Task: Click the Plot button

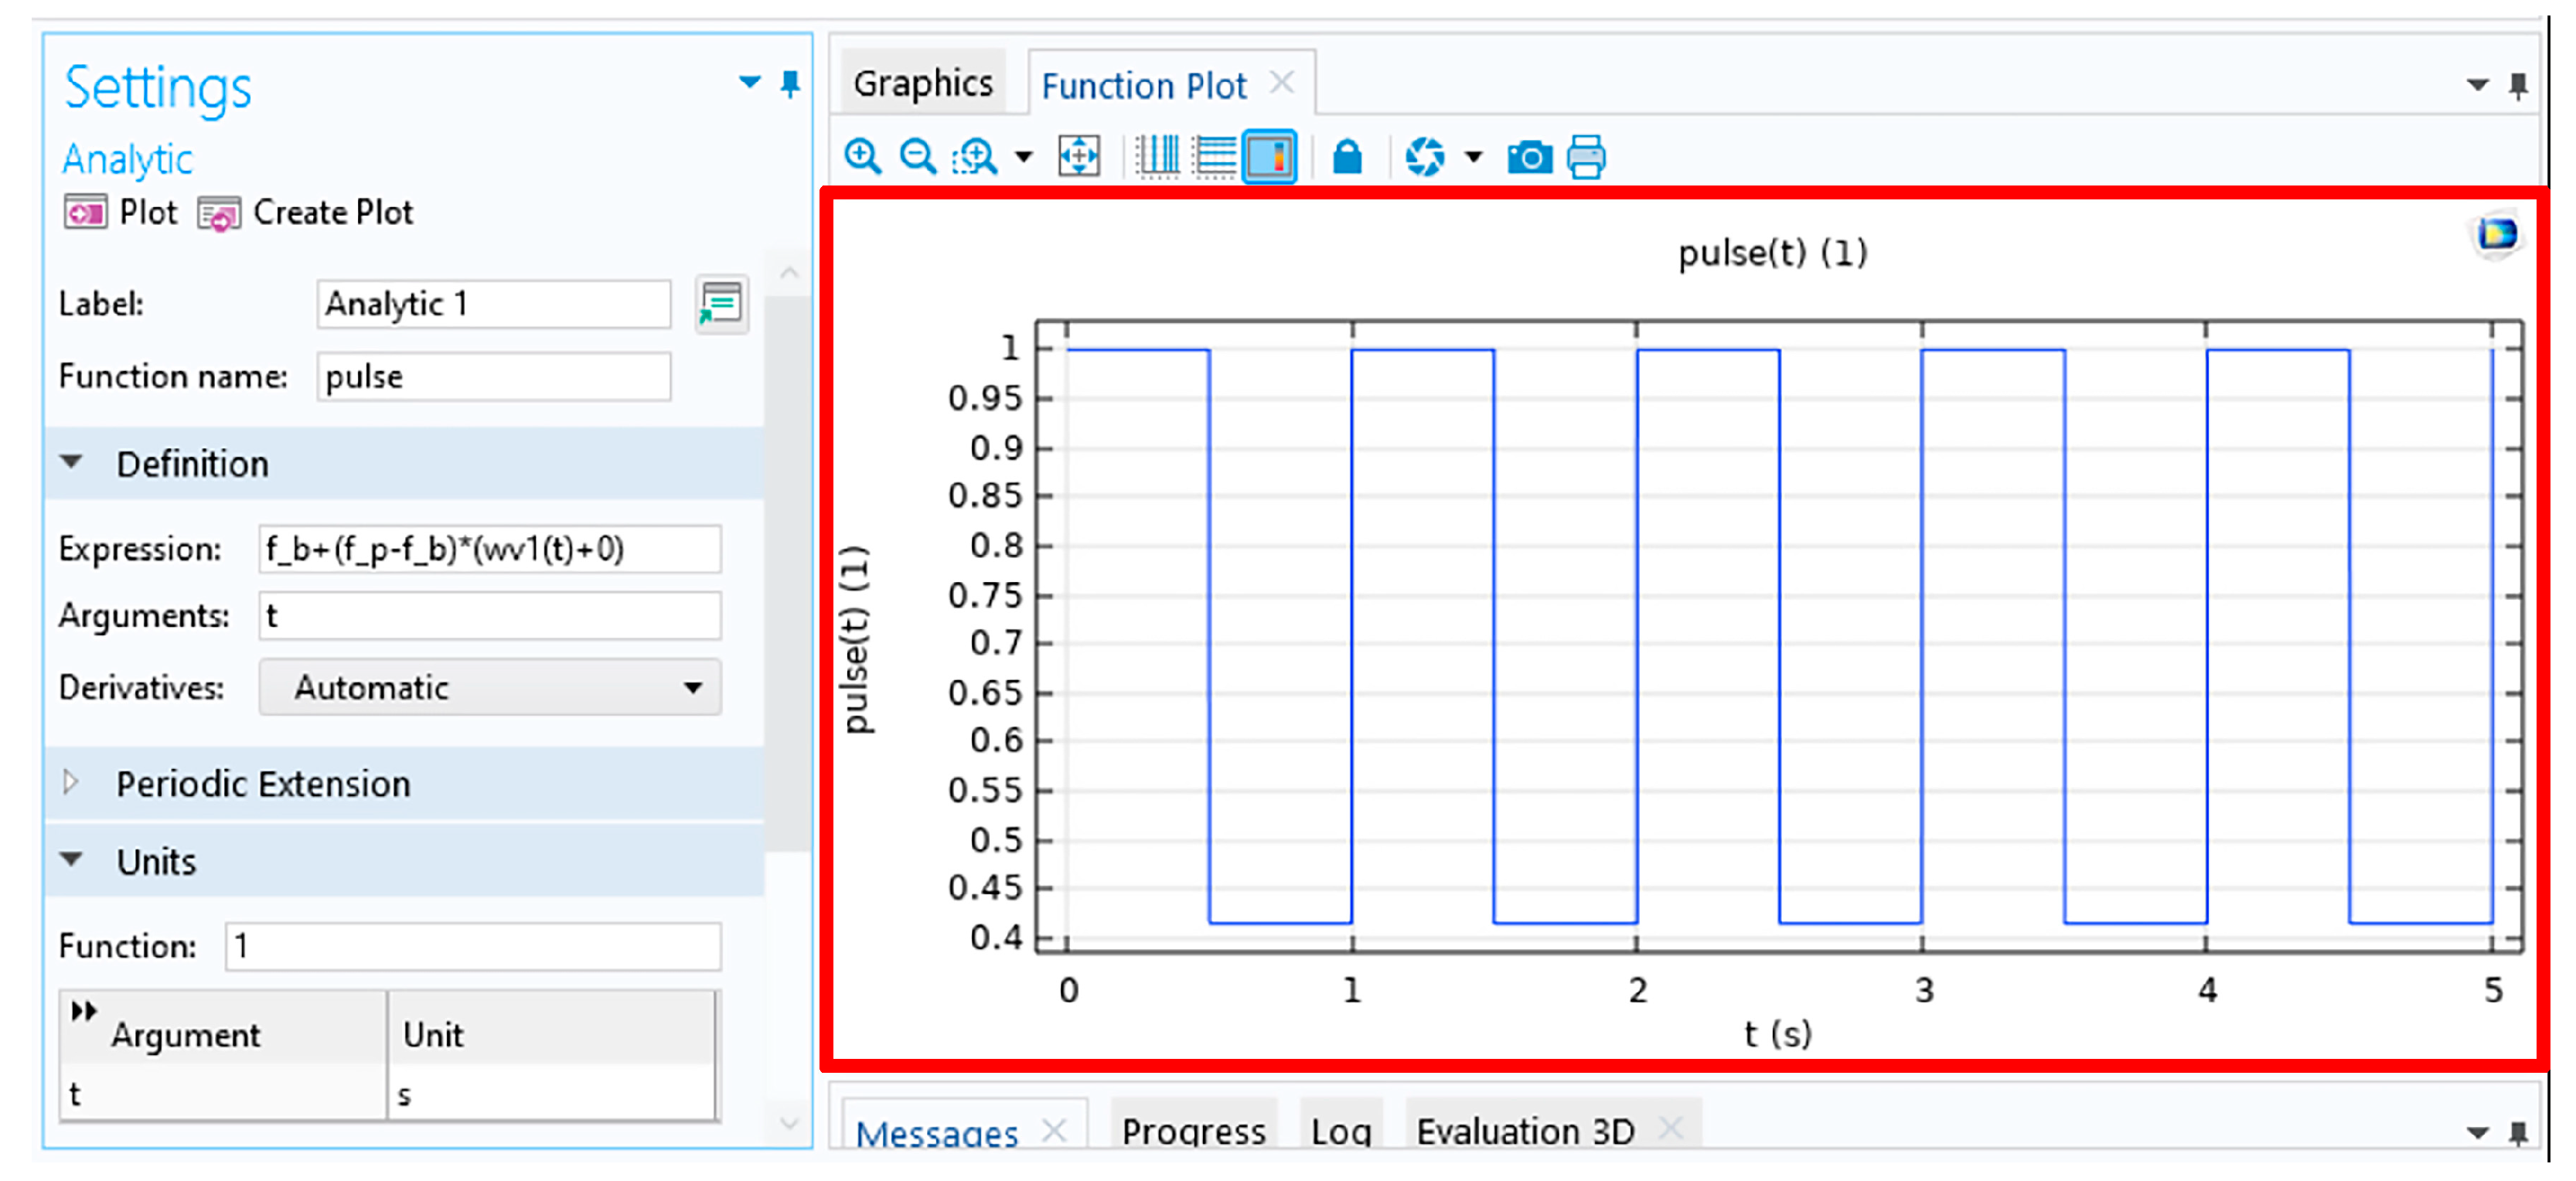Action: pos(121,213)
